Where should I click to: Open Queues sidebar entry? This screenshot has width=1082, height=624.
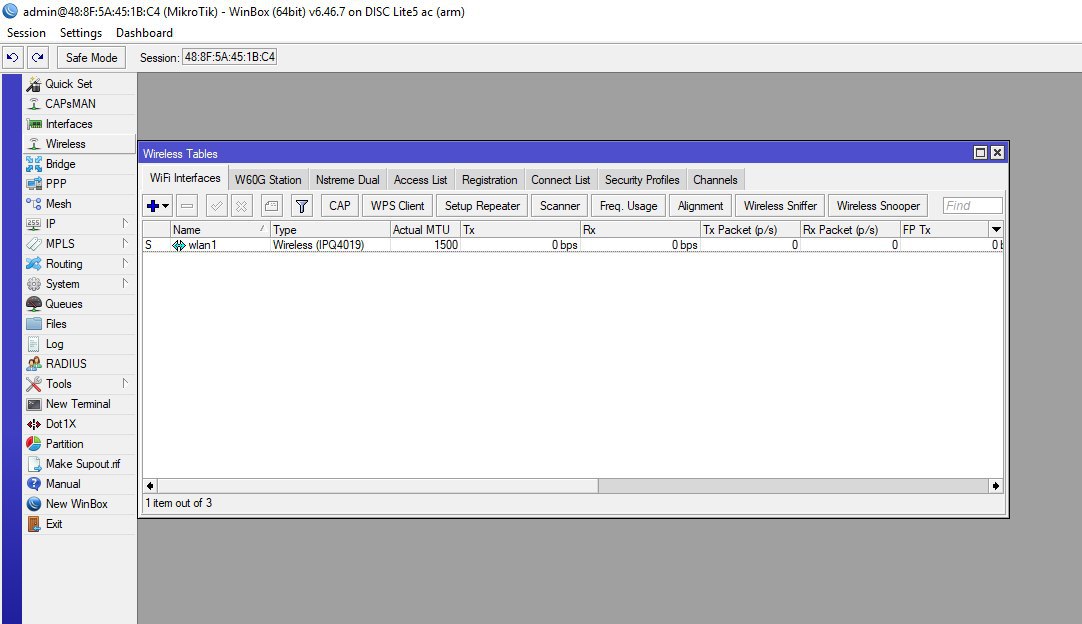click(x=79, y=304)
